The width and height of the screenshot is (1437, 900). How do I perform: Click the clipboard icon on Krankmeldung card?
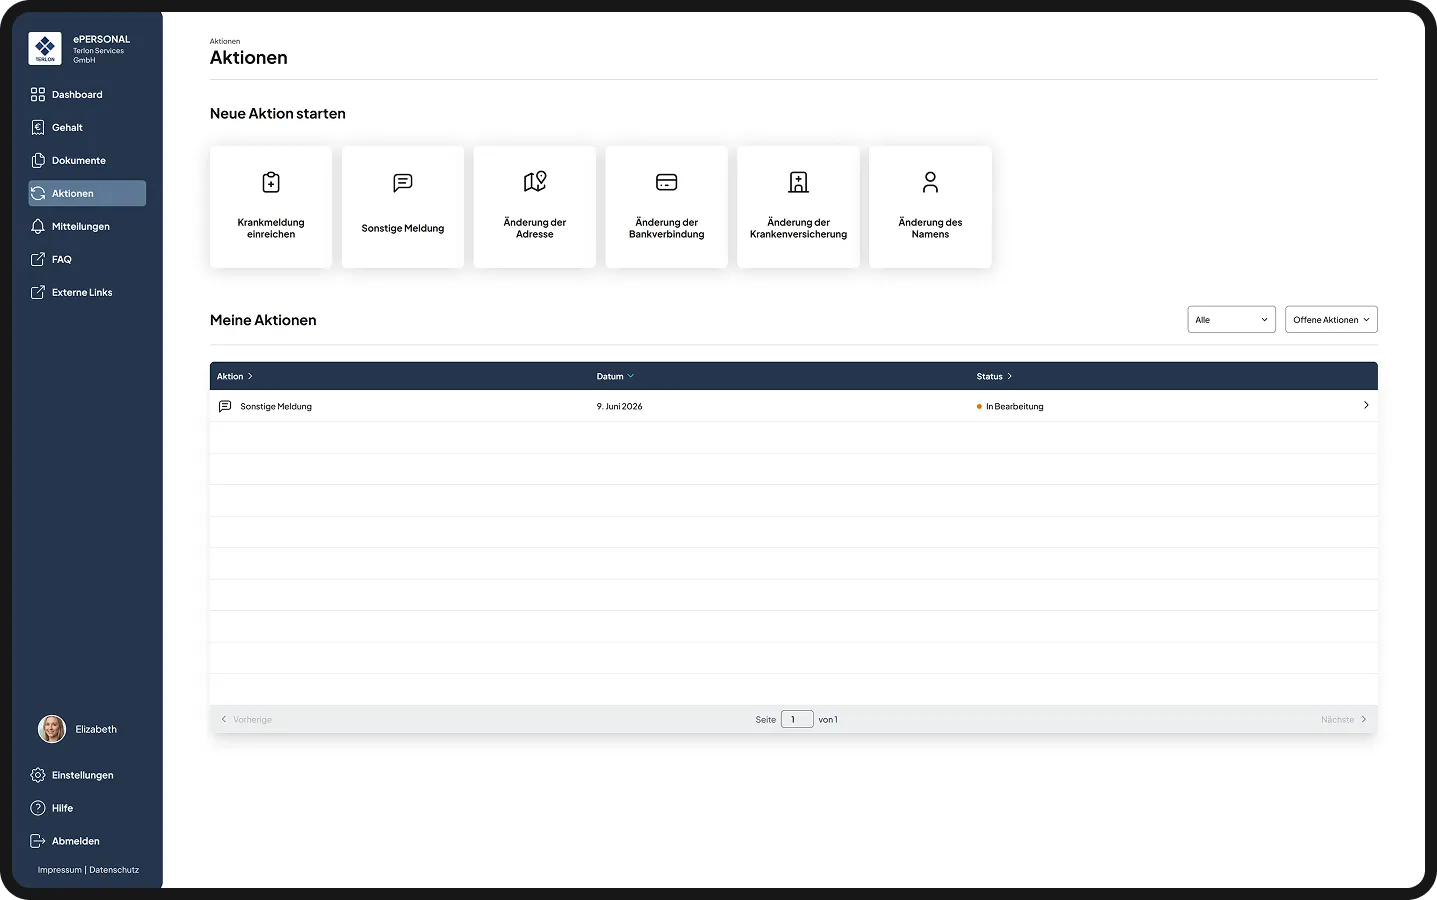click(x=271, y=182)
